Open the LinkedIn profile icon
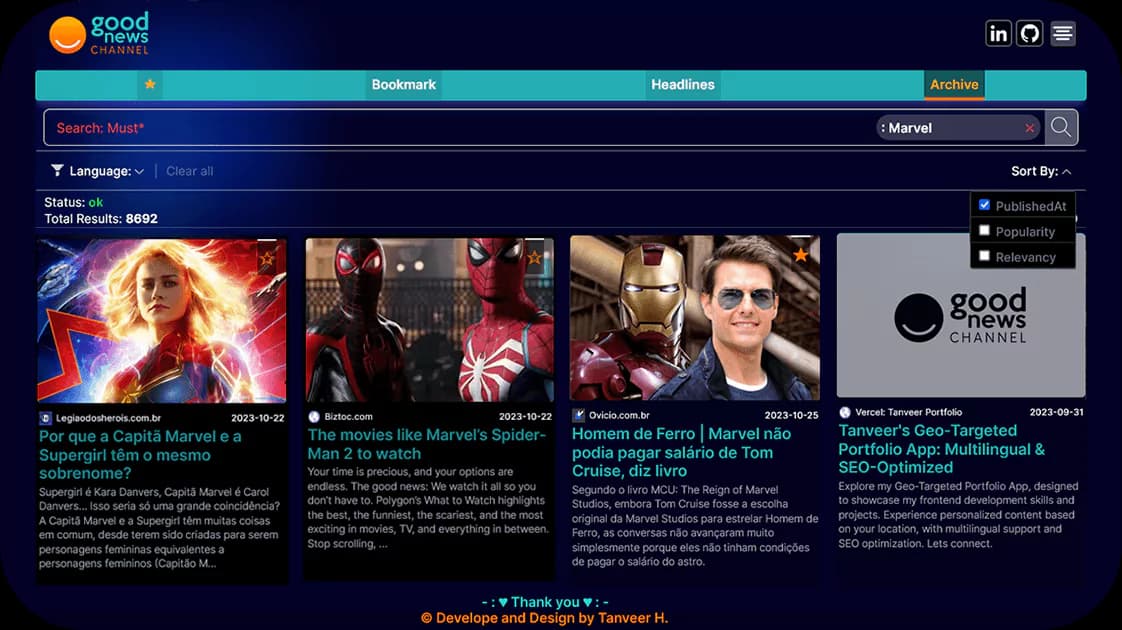The height and width of the screenshot is (630, 1122). [998, 34]
